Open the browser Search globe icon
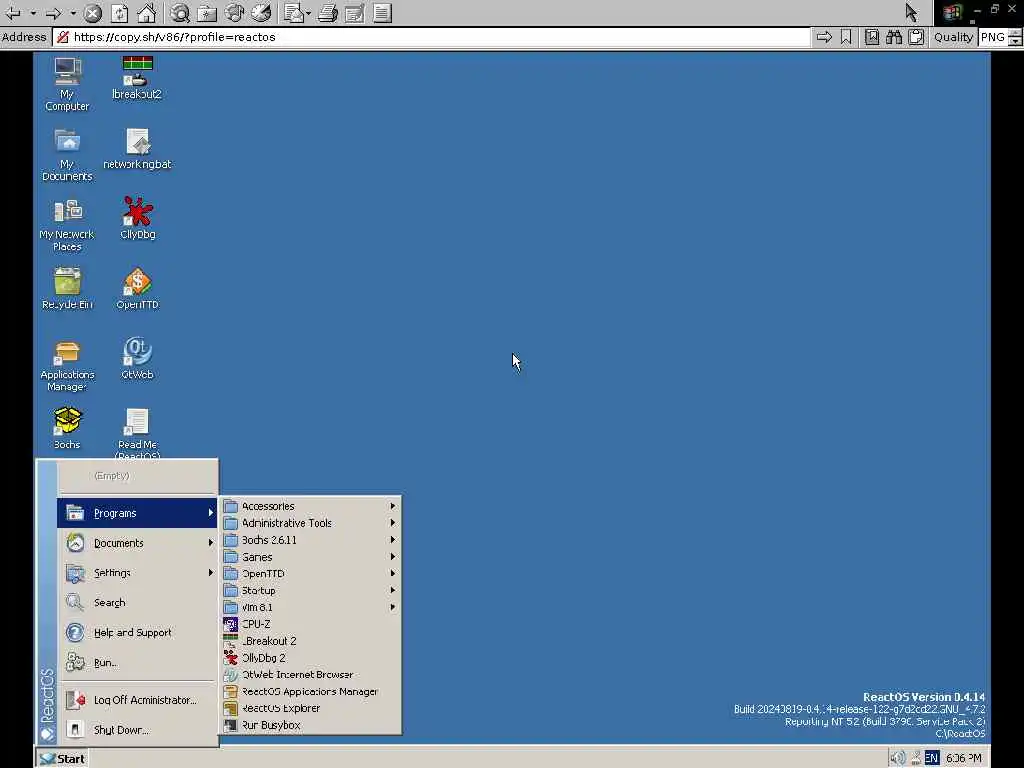This screenshot has height=768, width=1024. click(x=180, y=12)
